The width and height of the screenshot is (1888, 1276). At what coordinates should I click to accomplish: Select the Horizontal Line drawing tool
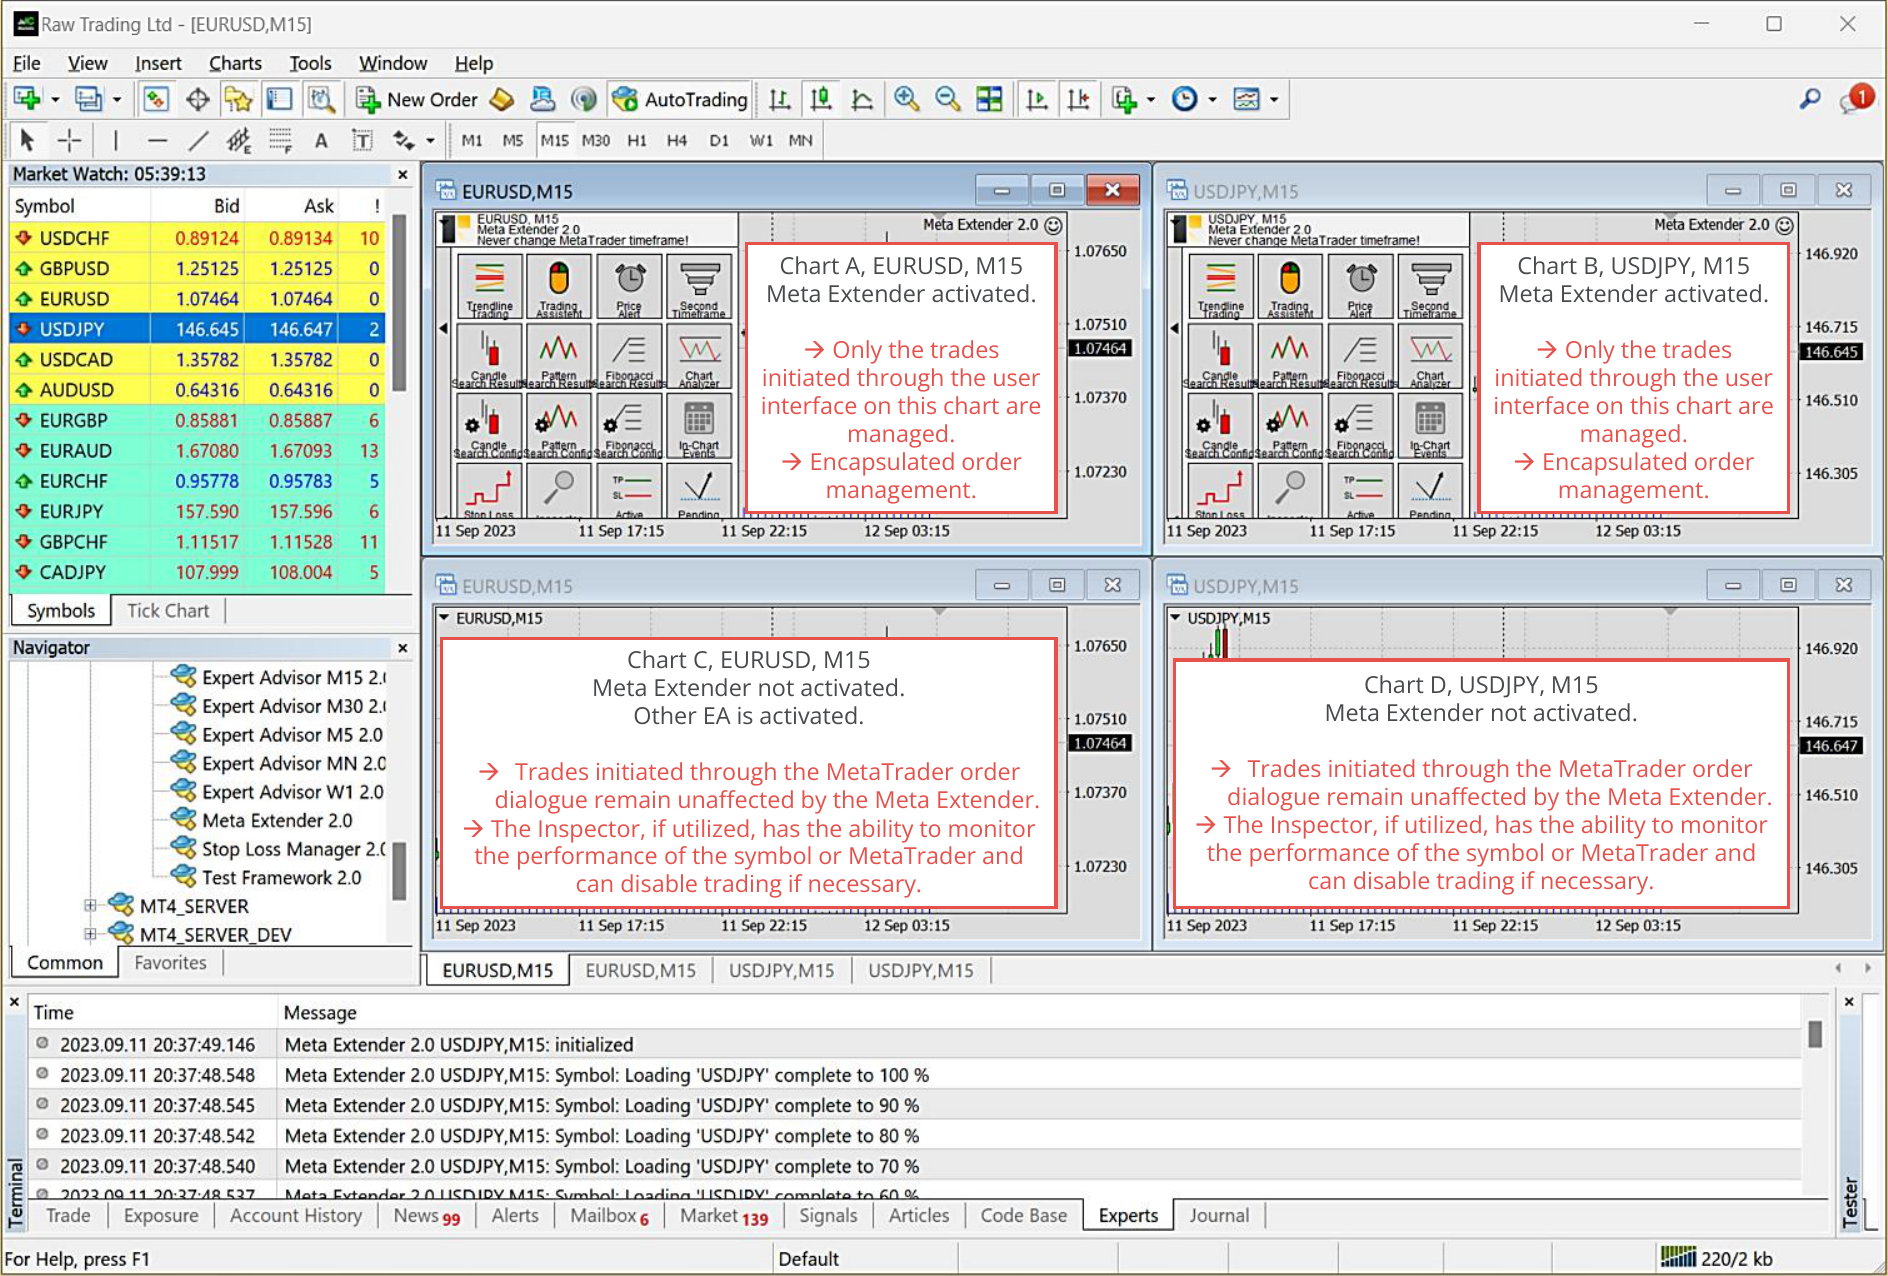click(157, 141)
